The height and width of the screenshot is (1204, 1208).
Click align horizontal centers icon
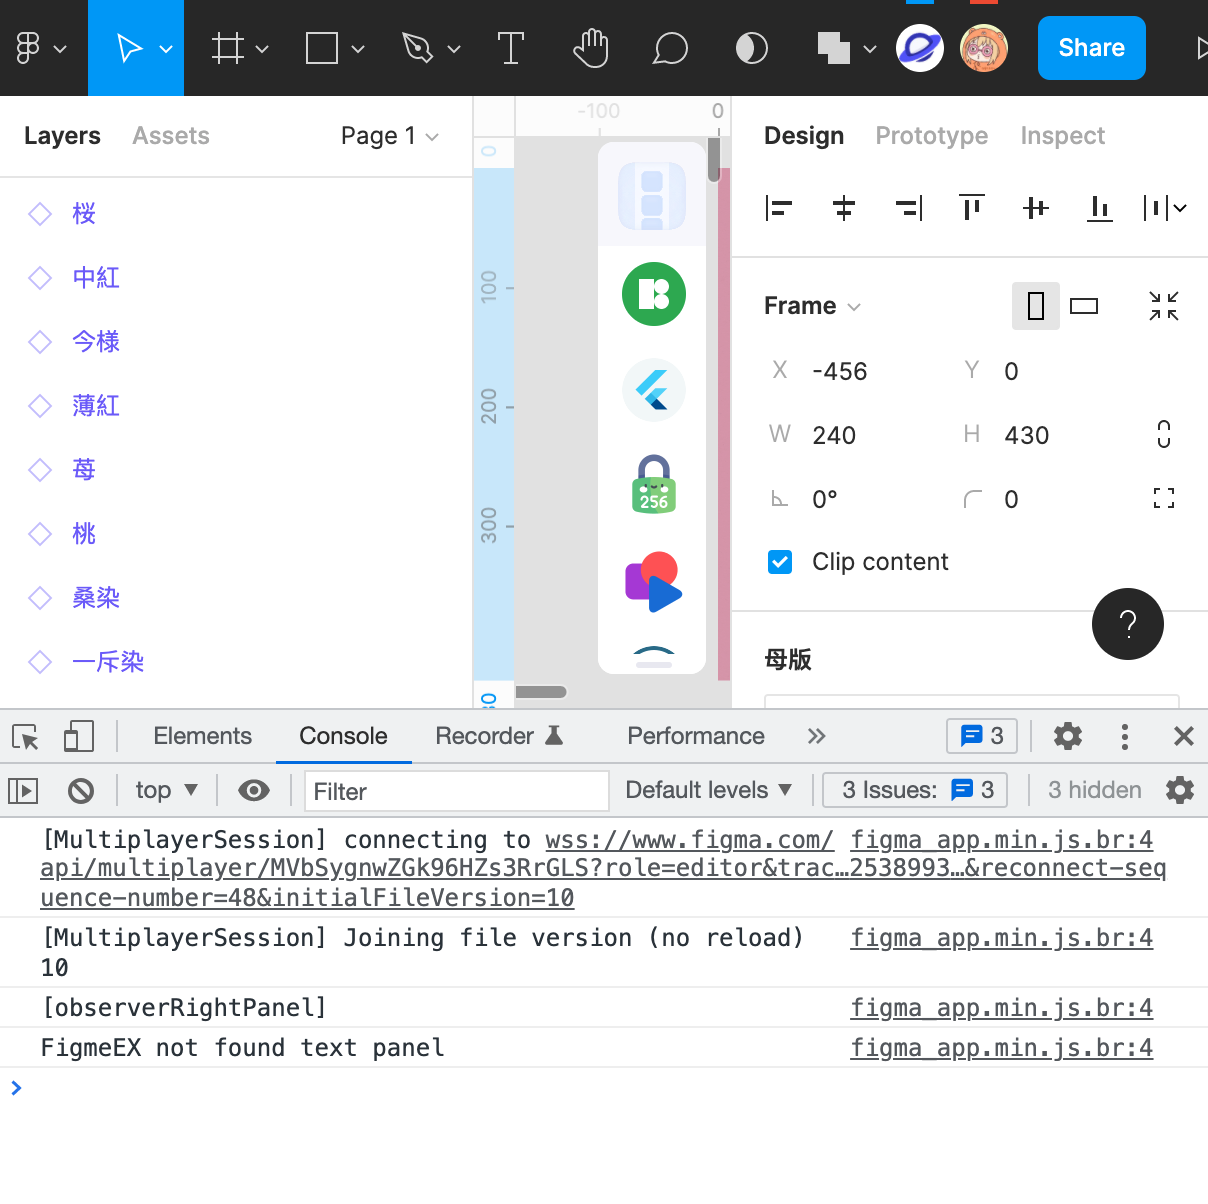(844, 208)
